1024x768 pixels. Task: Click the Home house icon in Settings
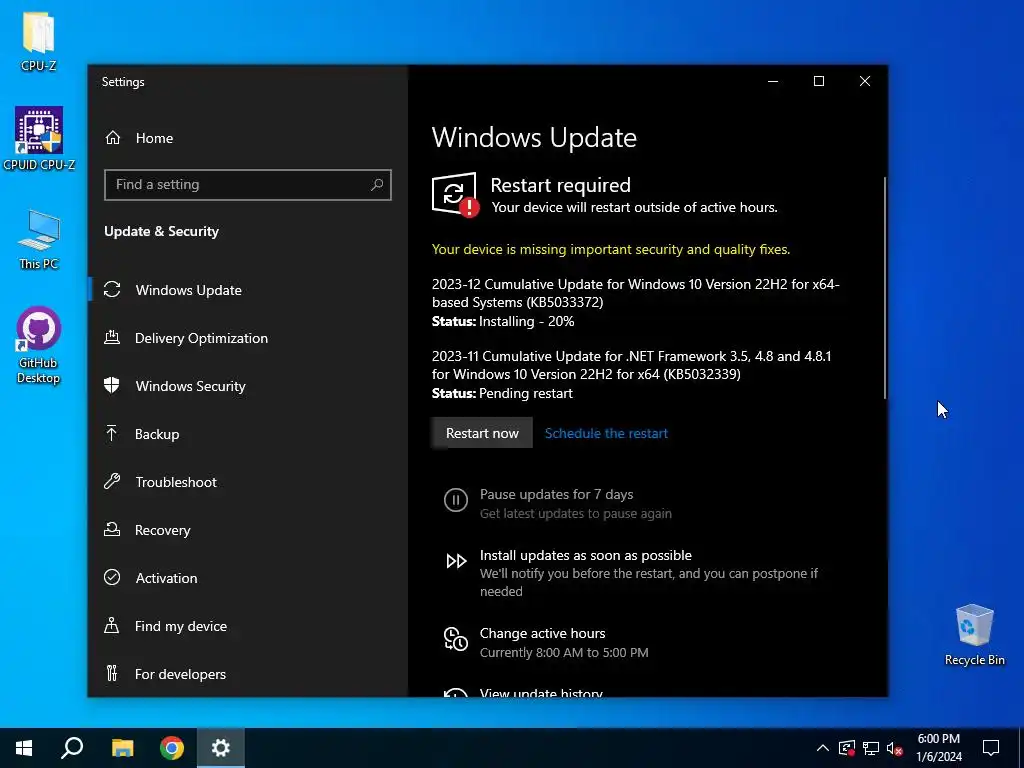113,138
